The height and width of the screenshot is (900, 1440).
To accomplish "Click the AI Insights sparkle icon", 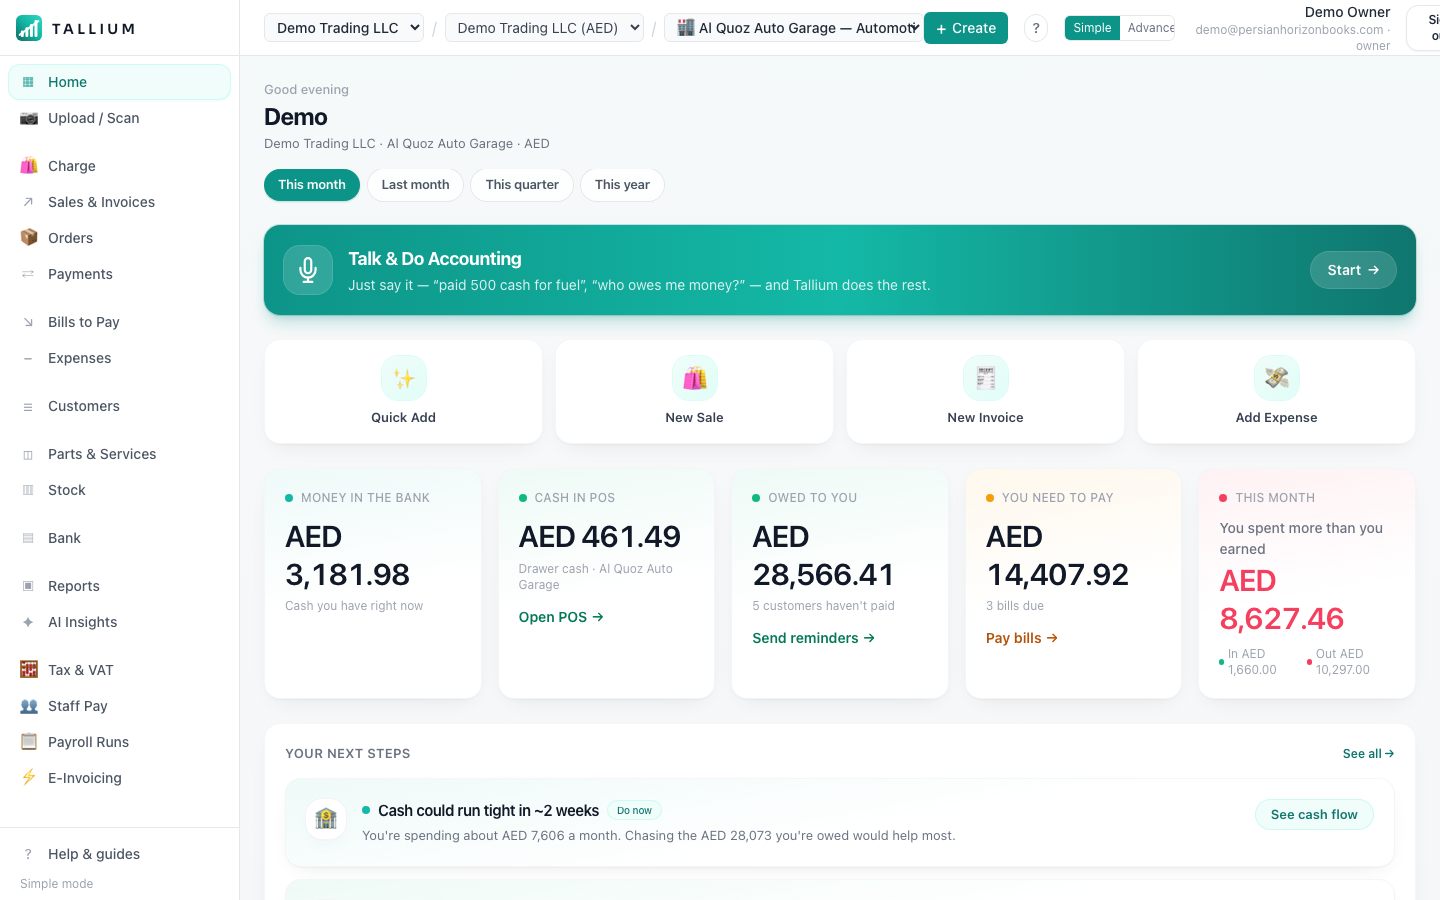I will [28, 622].
